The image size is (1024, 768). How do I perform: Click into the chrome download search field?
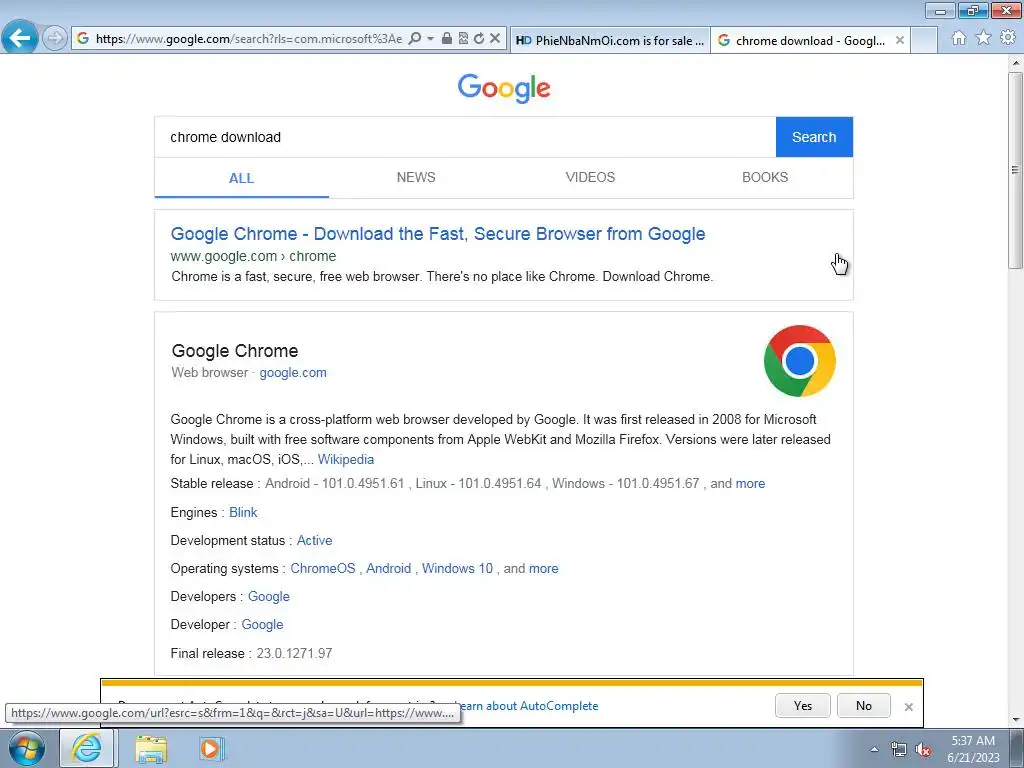click(465, 137)
